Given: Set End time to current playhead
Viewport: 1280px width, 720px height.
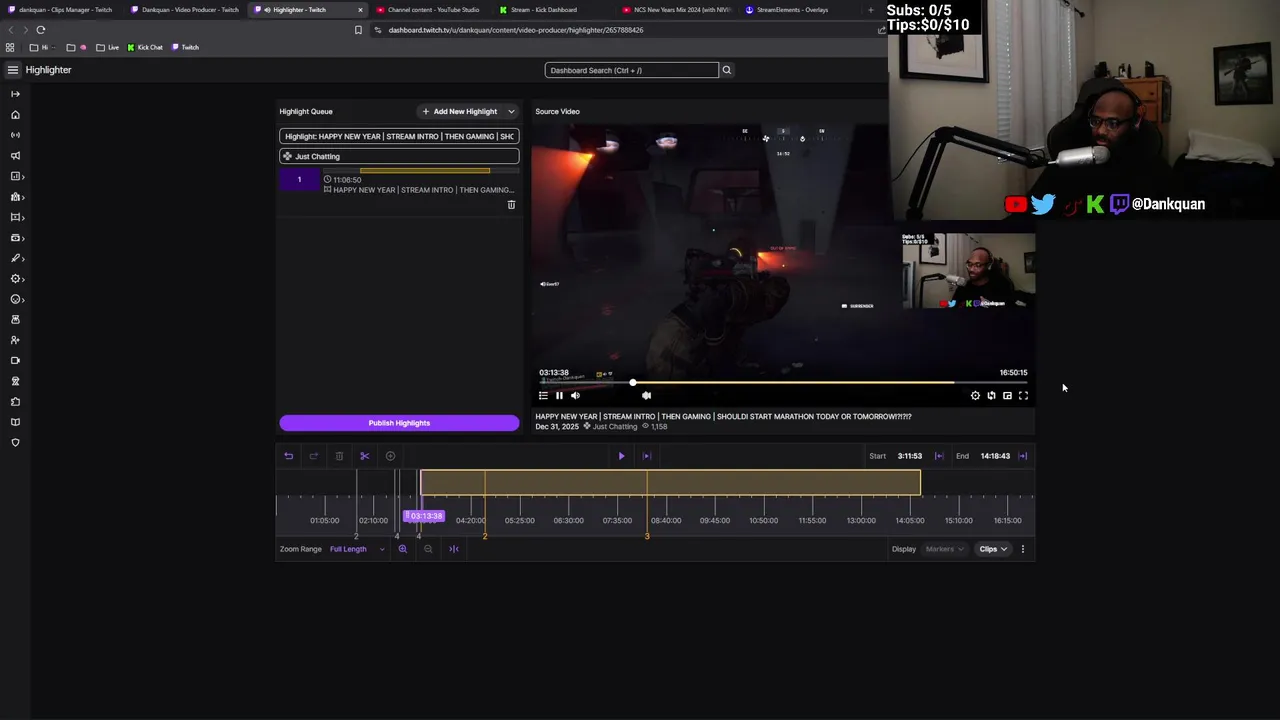Looking at the screenshot, I should 1022,456.
